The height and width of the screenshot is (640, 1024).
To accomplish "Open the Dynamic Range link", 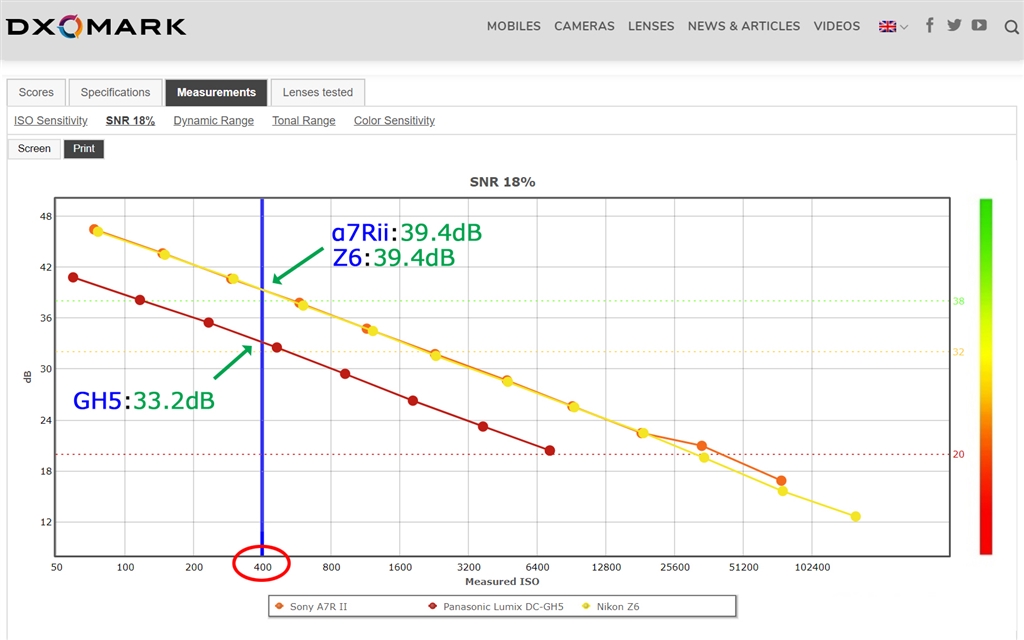I will pos(214,121).
